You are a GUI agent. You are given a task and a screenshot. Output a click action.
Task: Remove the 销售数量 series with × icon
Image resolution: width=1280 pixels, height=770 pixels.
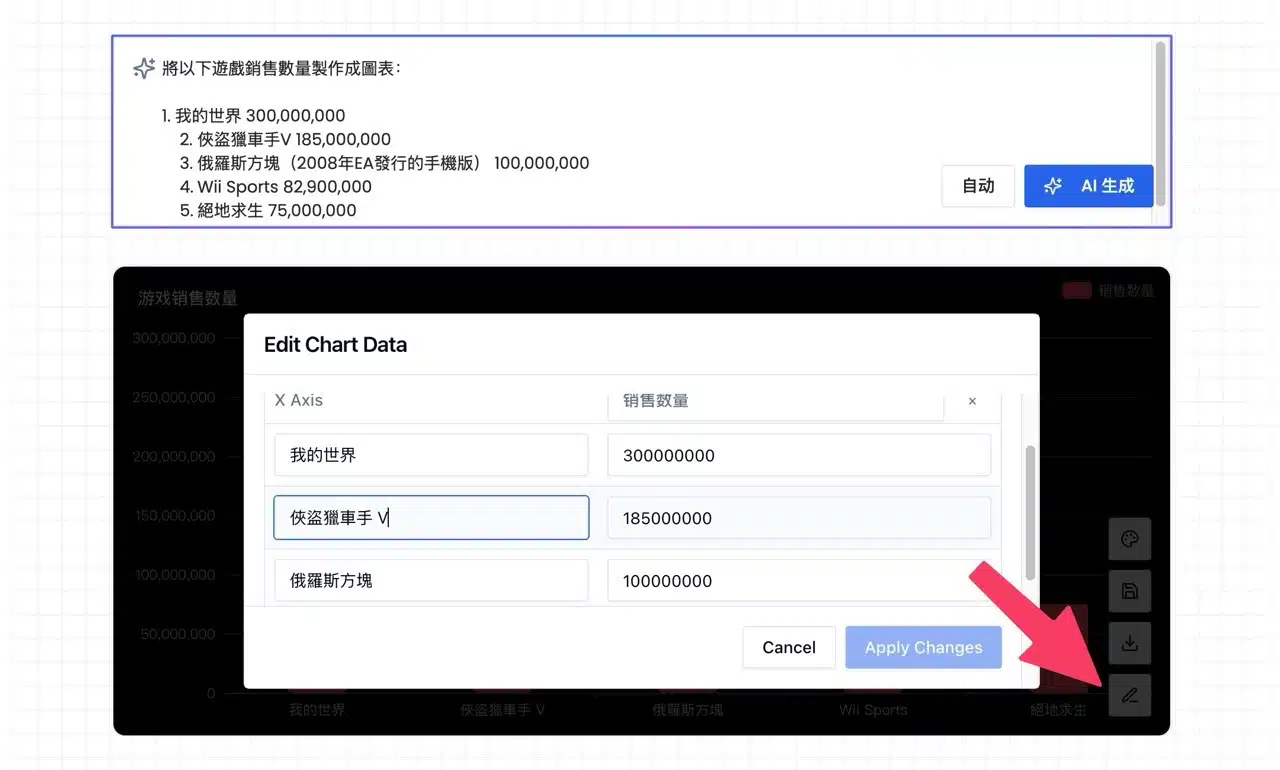tap(972, 401)
